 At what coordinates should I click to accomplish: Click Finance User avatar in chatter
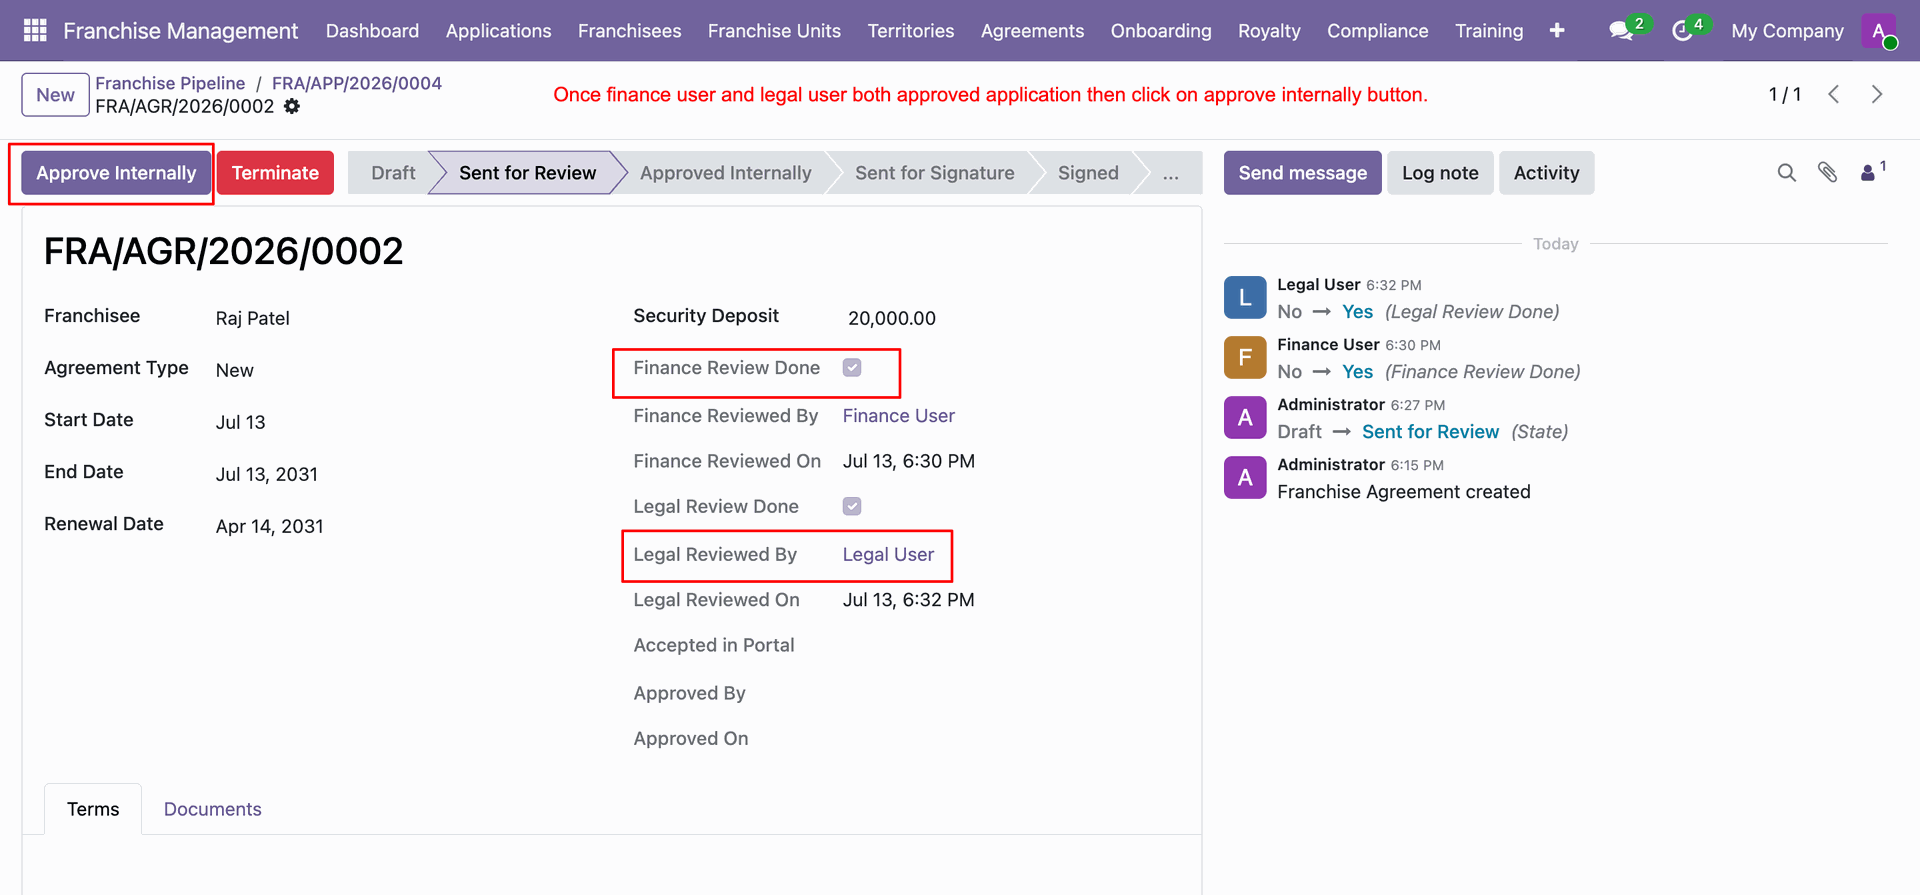1245,357
